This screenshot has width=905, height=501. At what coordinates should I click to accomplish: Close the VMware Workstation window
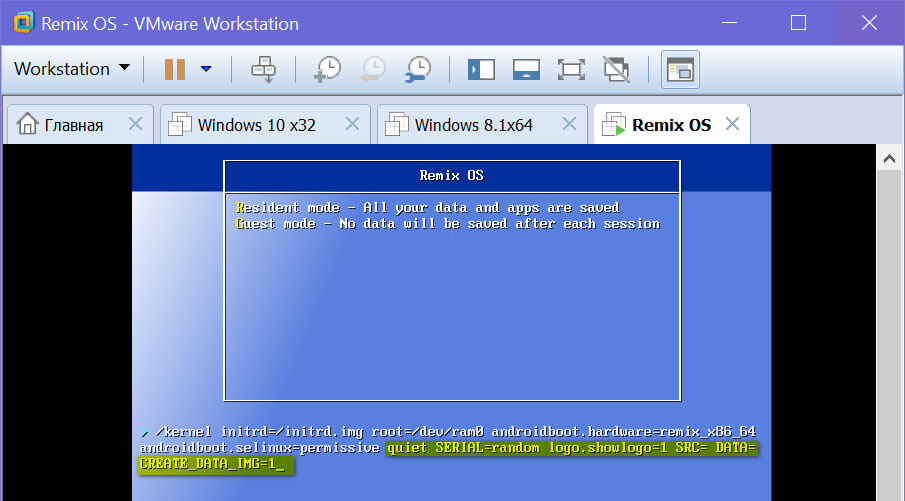click(x=869, y=23)
